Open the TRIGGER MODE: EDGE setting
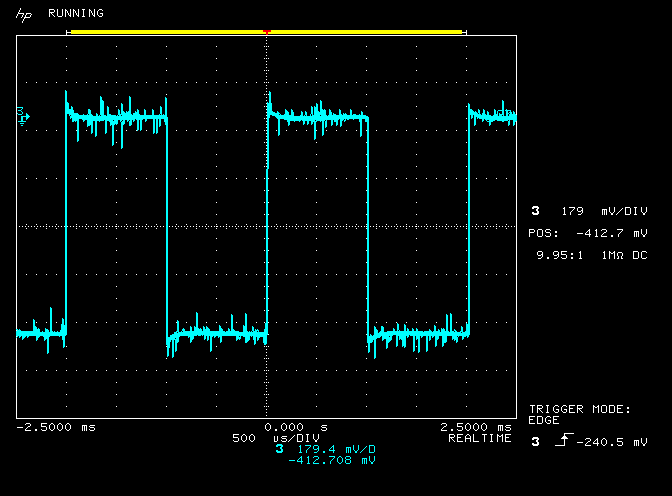Viewport: 672px width, 496px height. (x=579, y=414)
